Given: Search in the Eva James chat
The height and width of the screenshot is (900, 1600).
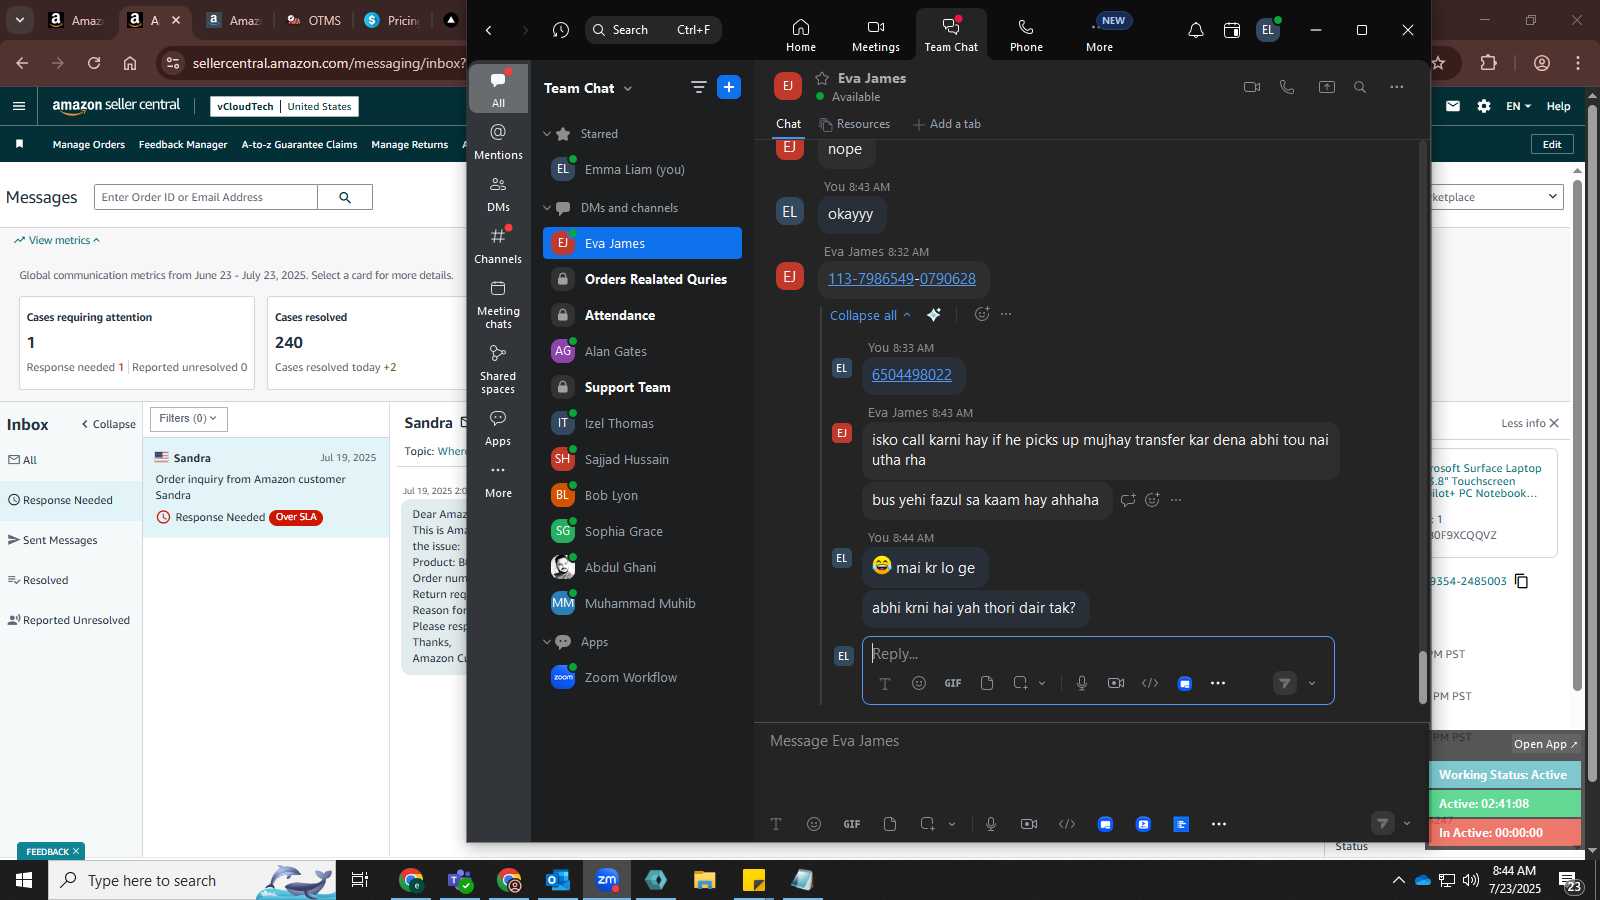Looking at the screenshot, I should pos(1360,87).
